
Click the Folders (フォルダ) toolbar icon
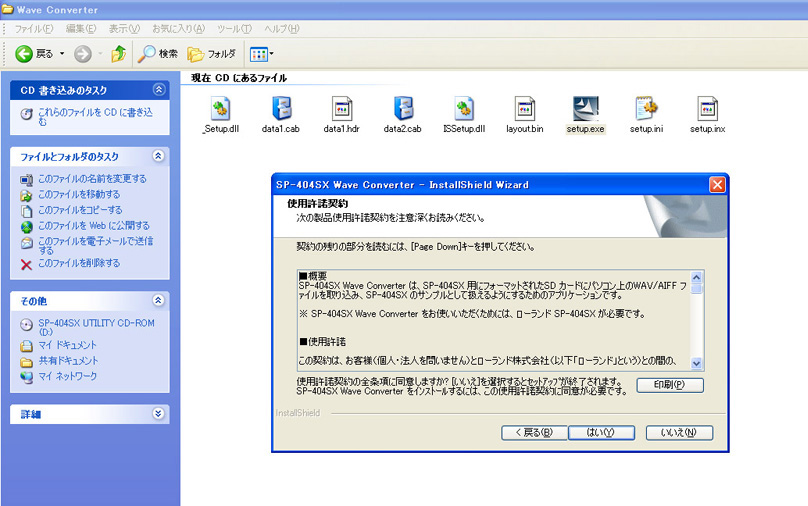(195, 54)
